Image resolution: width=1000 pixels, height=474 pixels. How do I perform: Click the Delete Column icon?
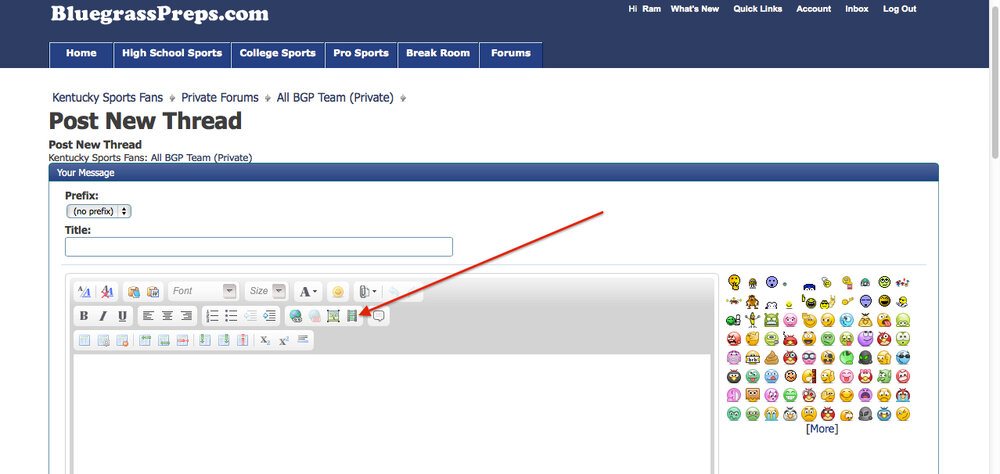(242, 341)
